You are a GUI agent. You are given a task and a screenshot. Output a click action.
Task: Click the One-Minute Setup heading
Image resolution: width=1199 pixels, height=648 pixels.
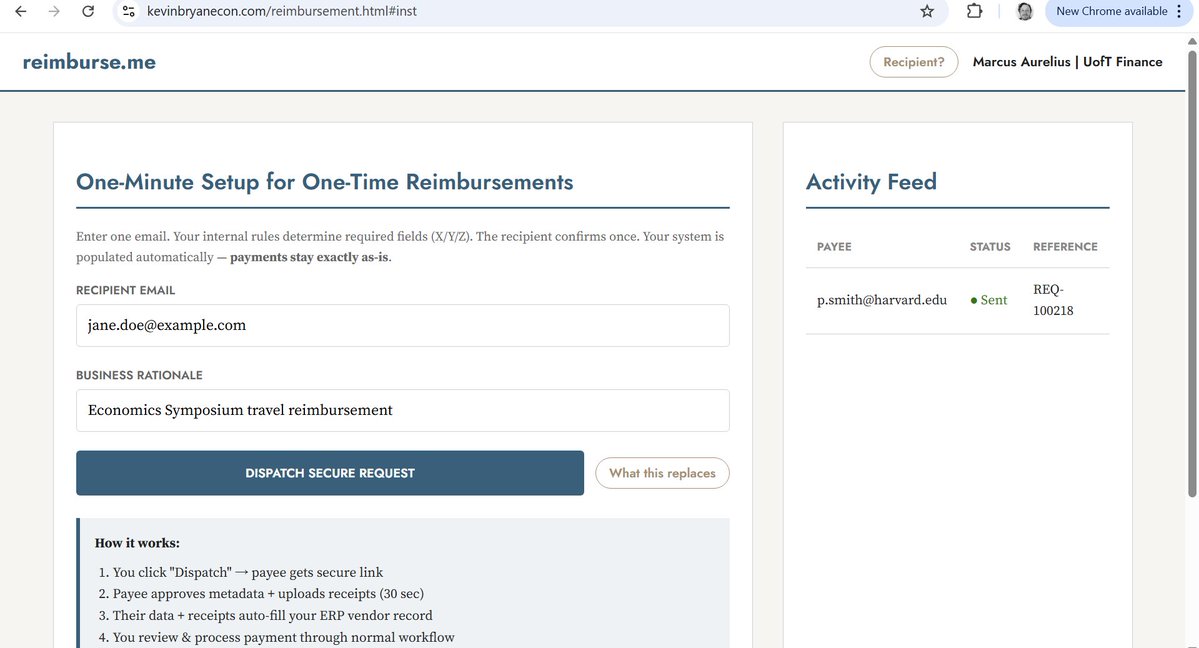[324, 182]
